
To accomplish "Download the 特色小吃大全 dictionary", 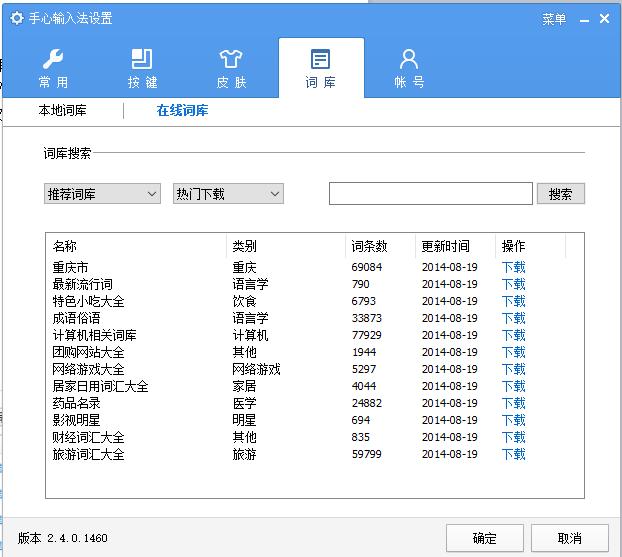I will (514, 302).
